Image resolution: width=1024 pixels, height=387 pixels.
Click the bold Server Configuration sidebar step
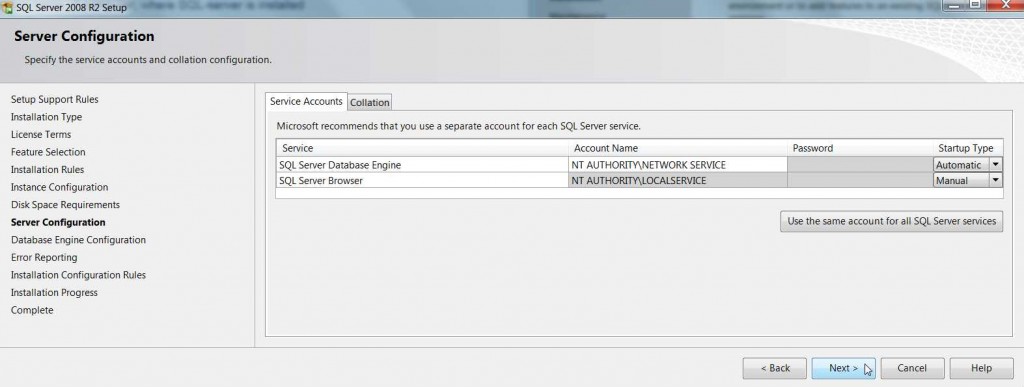coord(58,223)
